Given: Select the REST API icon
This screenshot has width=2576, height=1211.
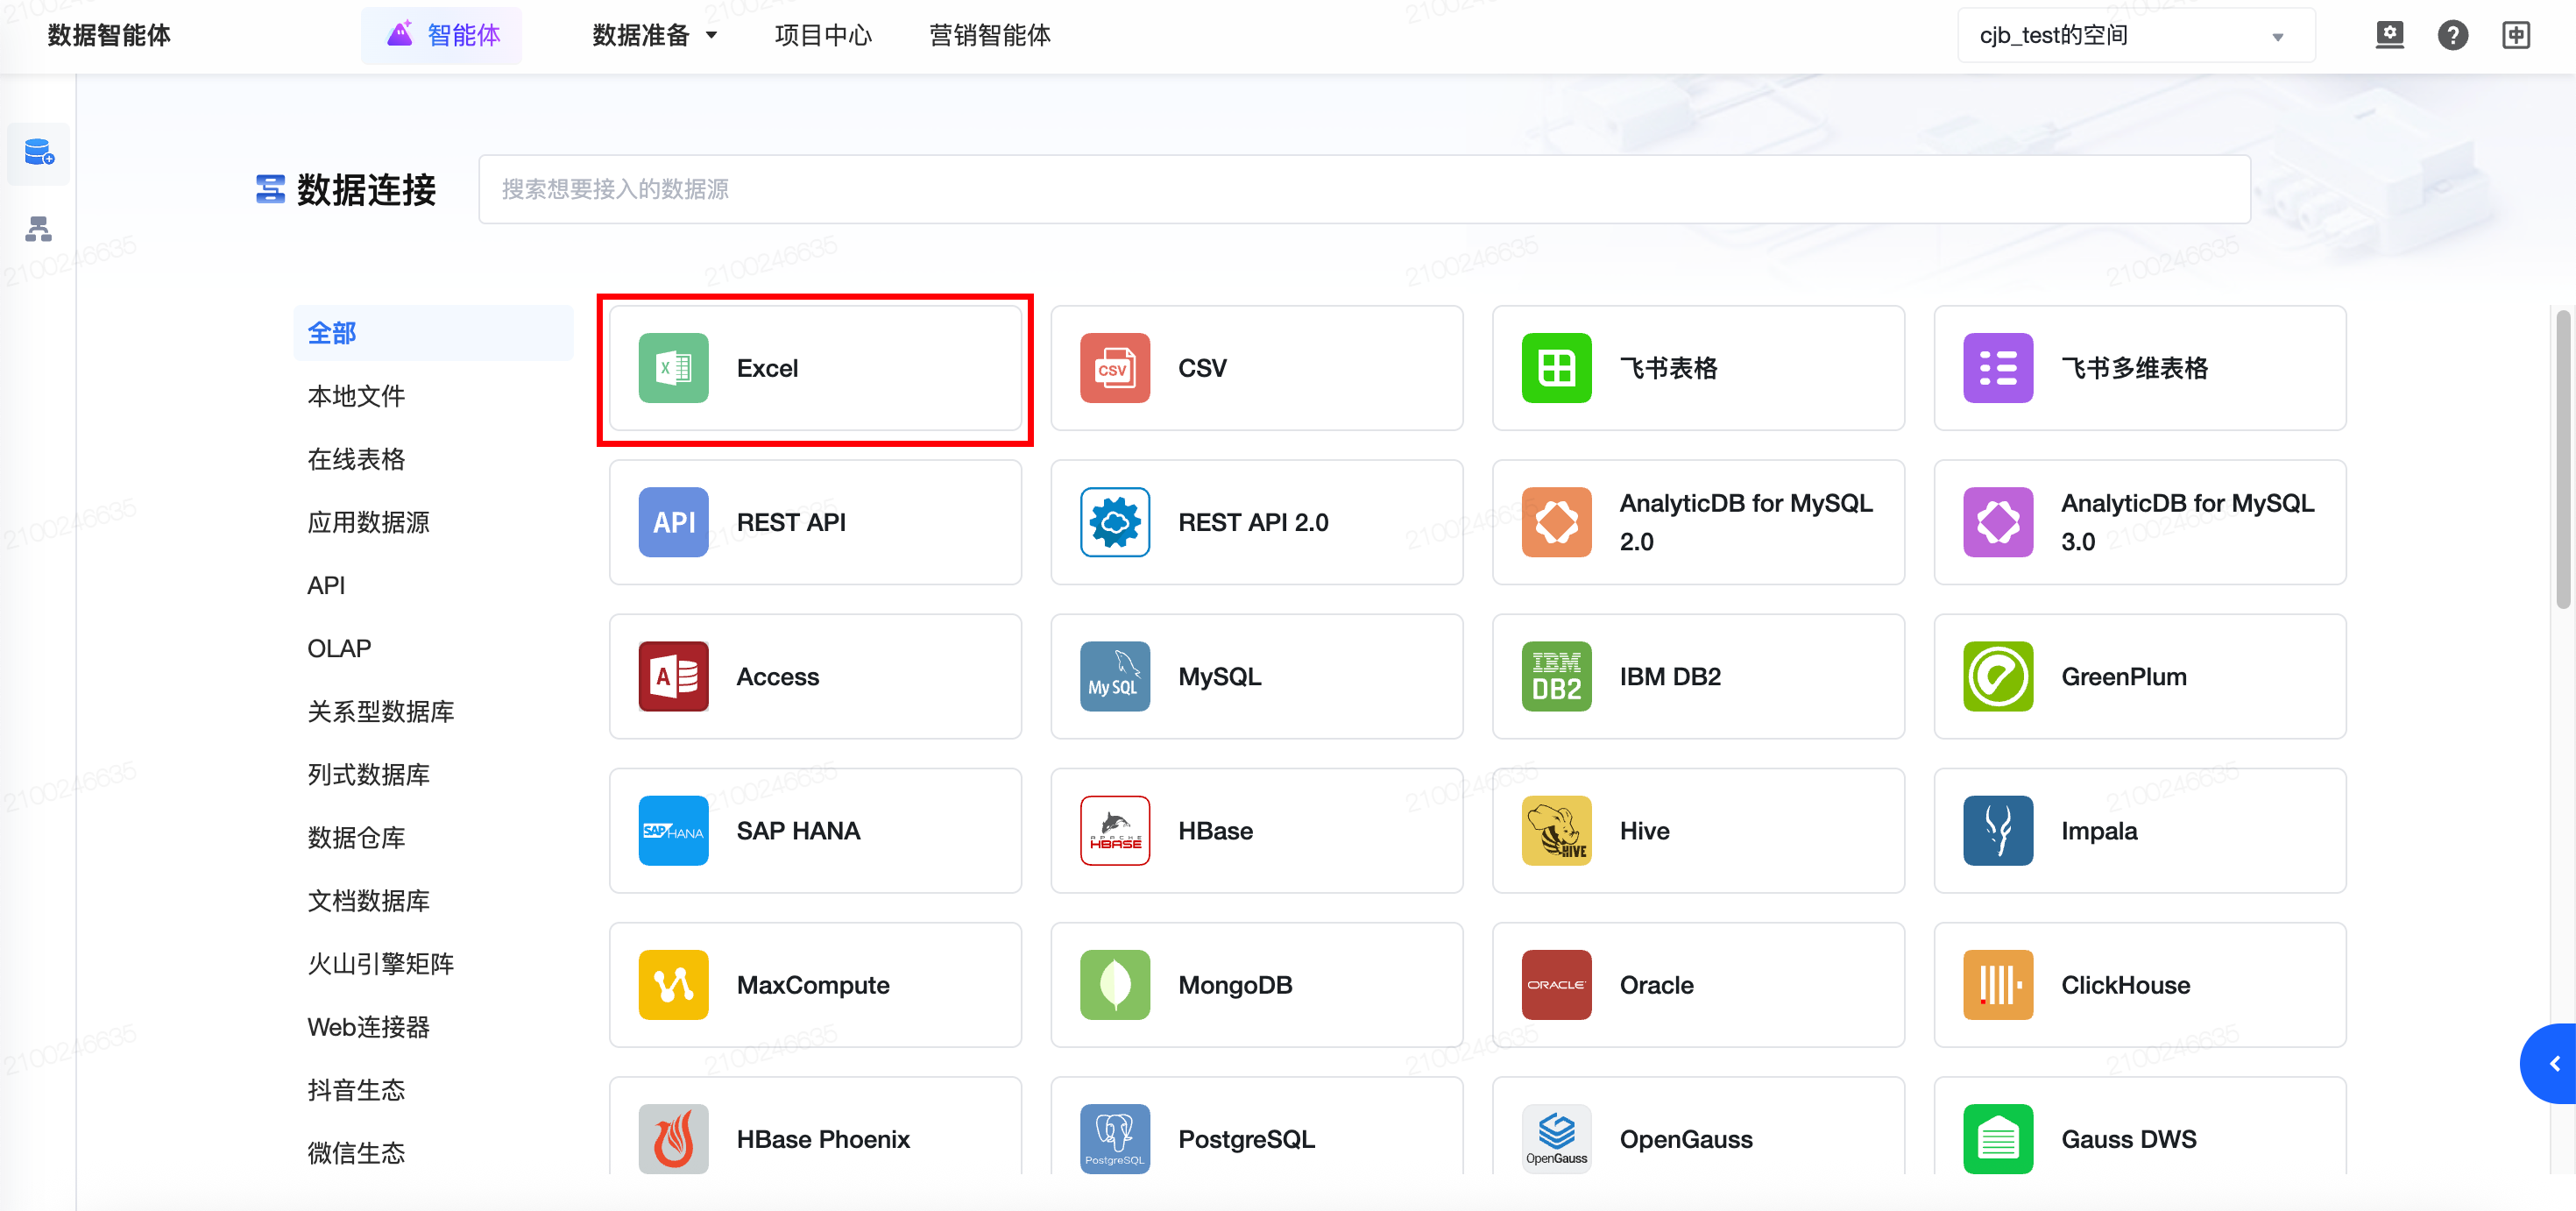Looking at the screenshot, I should click(x=673, y=522).
